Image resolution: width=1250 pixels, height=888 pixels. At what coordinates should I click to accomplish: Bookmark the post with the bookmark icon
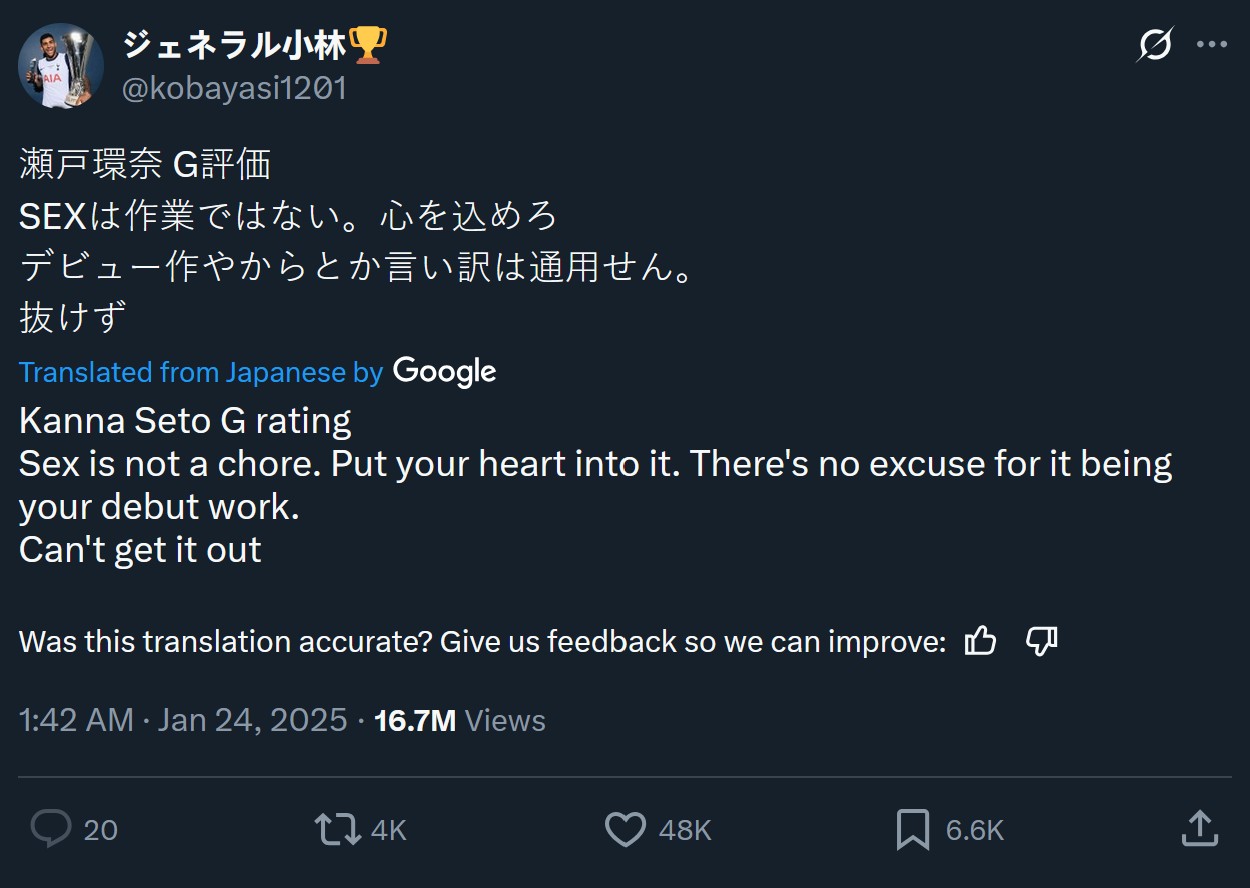click(x=912, y=830)
